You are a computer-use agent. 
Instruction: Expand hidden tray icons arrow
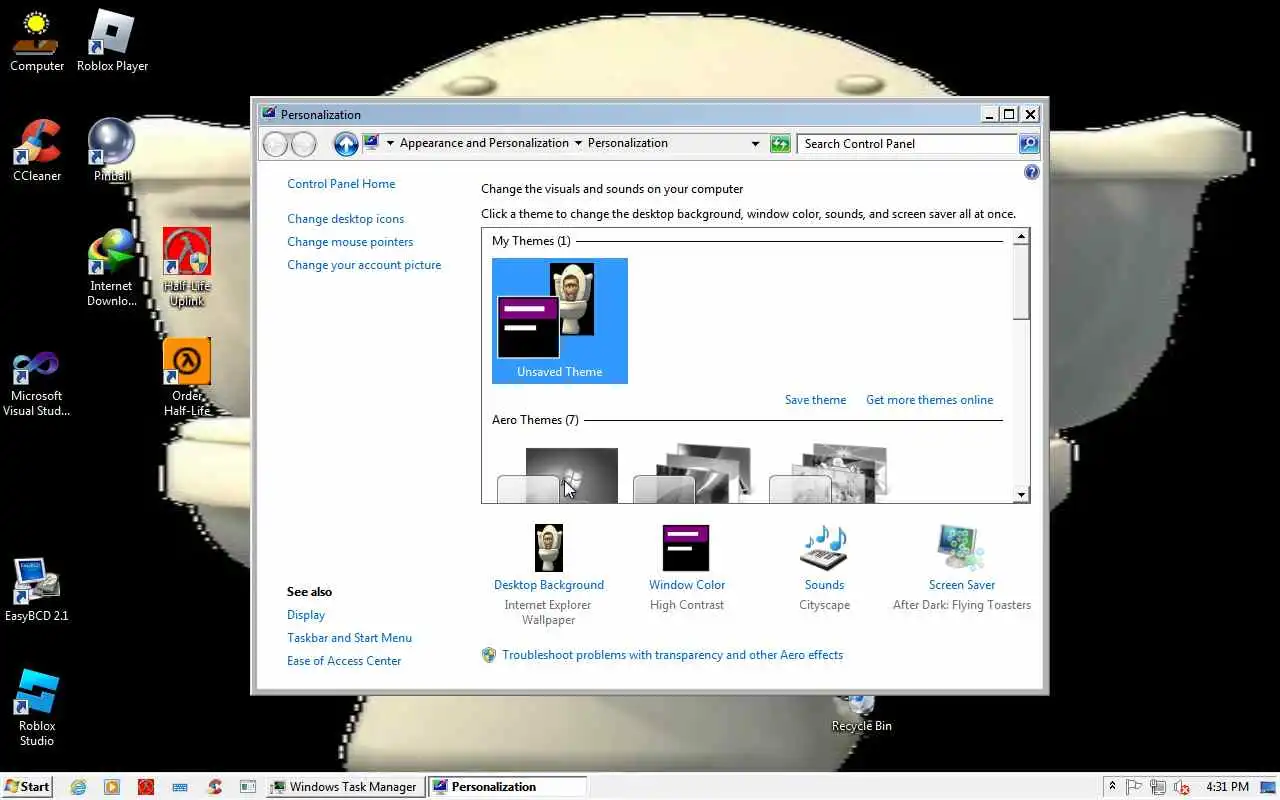[x=1112, y=787]
